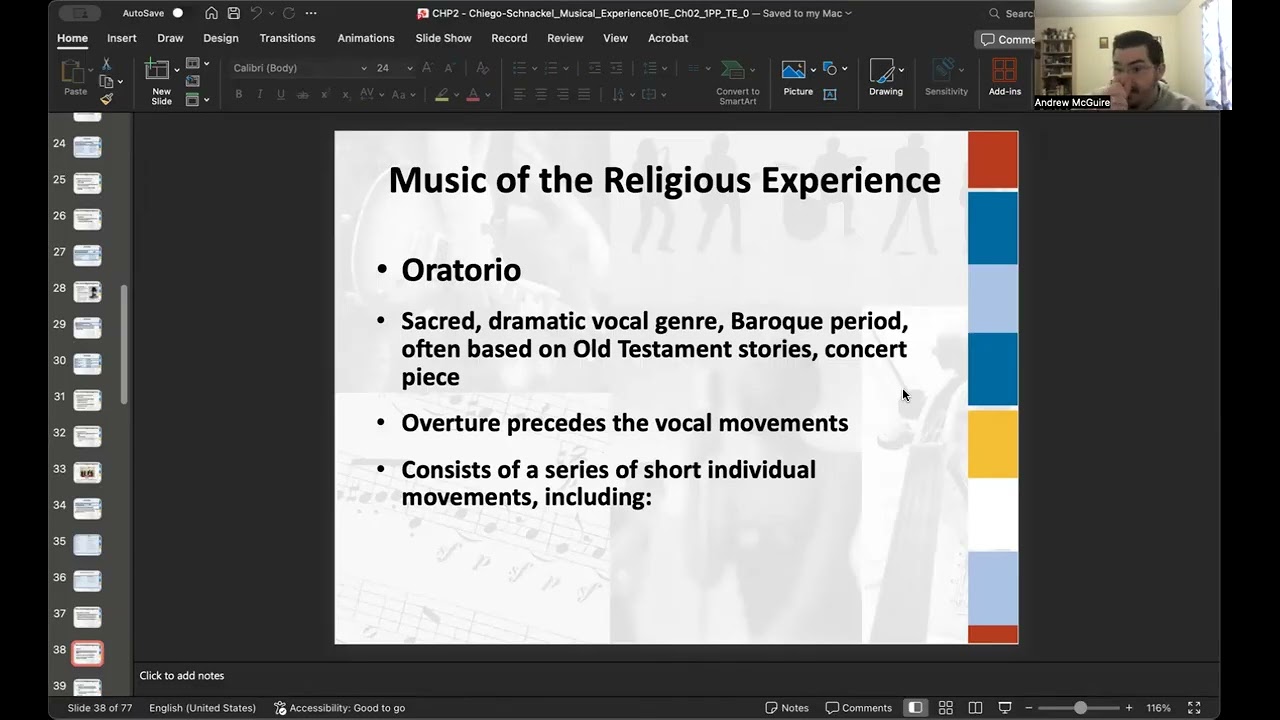1280x720 pixels.
Task: Click the Copy icon
Action: [x=106, y=81]
